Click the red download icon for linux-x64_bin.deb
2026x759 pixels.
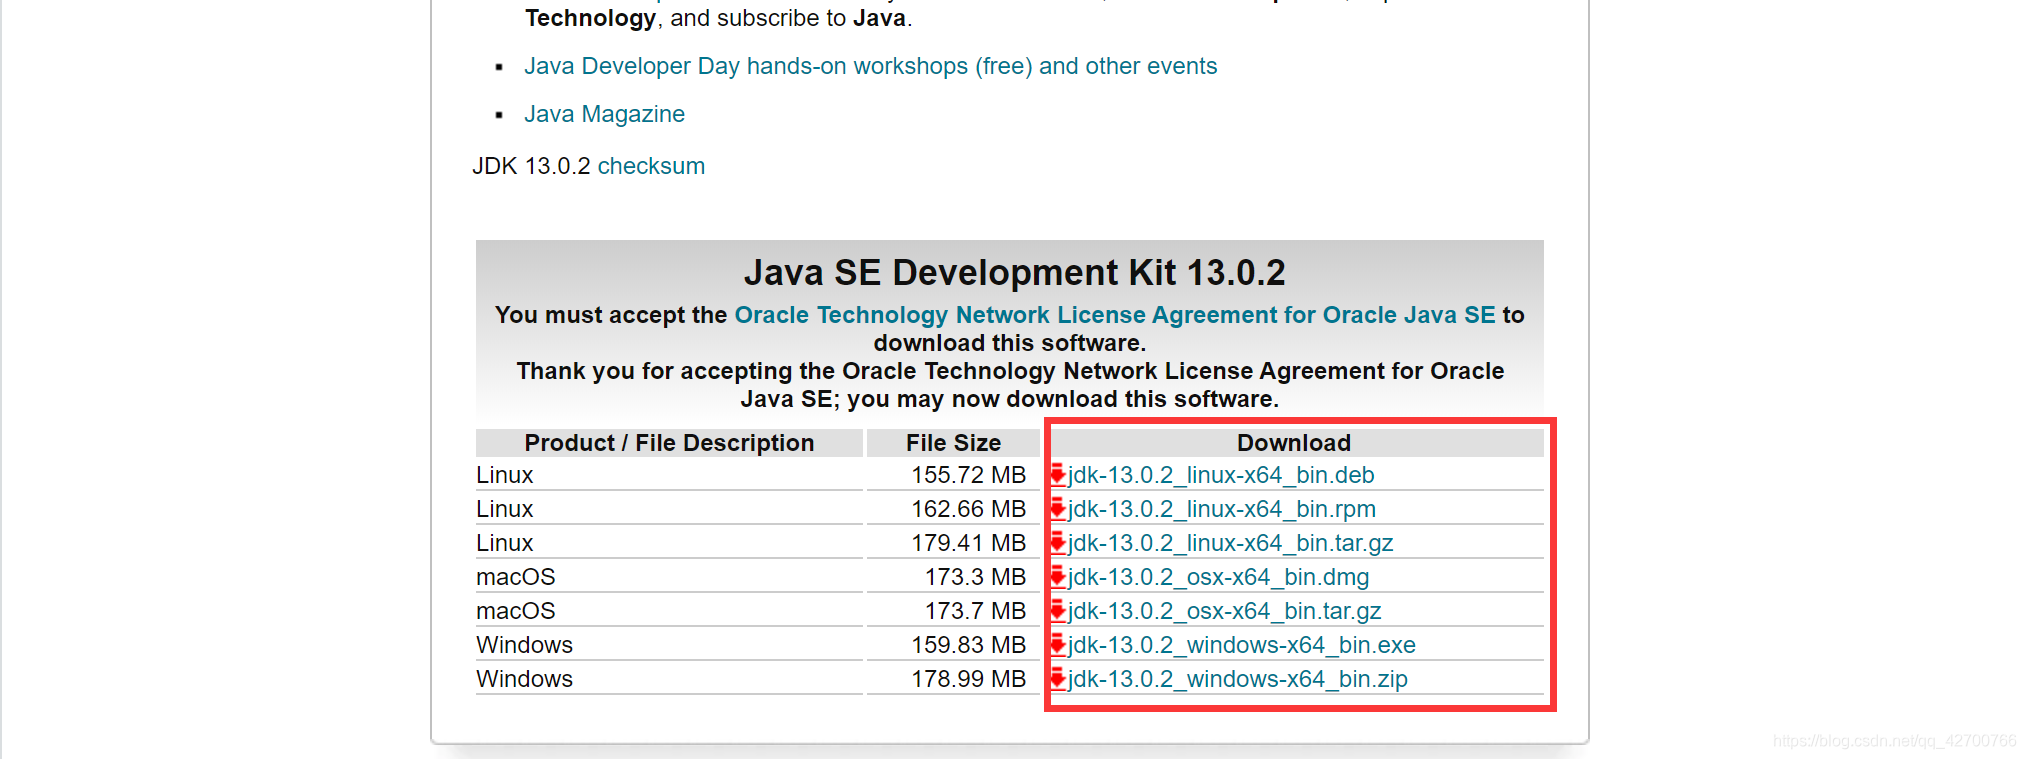pyautogui.click(x=1058, y=474)
